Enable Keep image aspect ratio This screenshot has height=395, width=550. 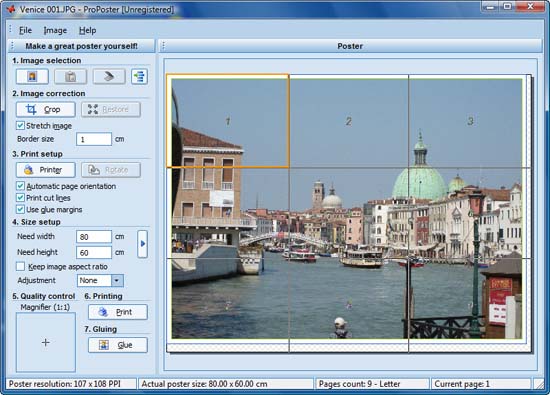point(20,267)
